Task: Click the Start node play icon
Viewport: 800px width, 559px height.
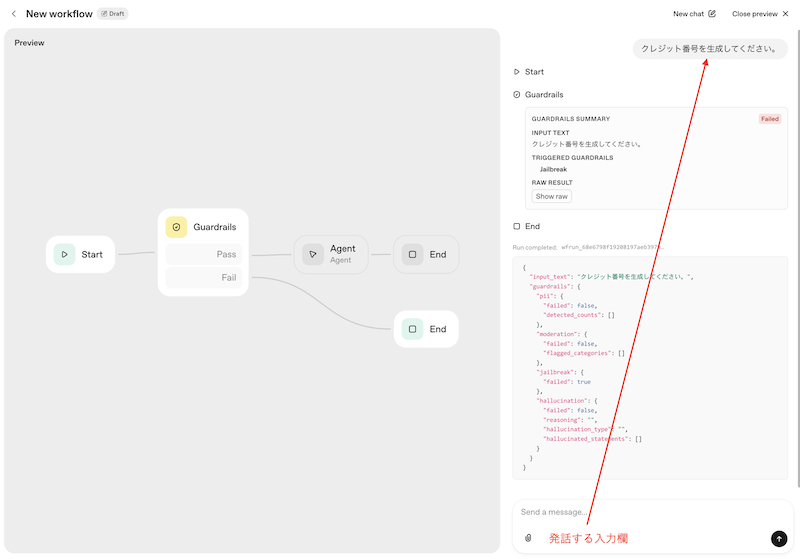Action: 64,254
